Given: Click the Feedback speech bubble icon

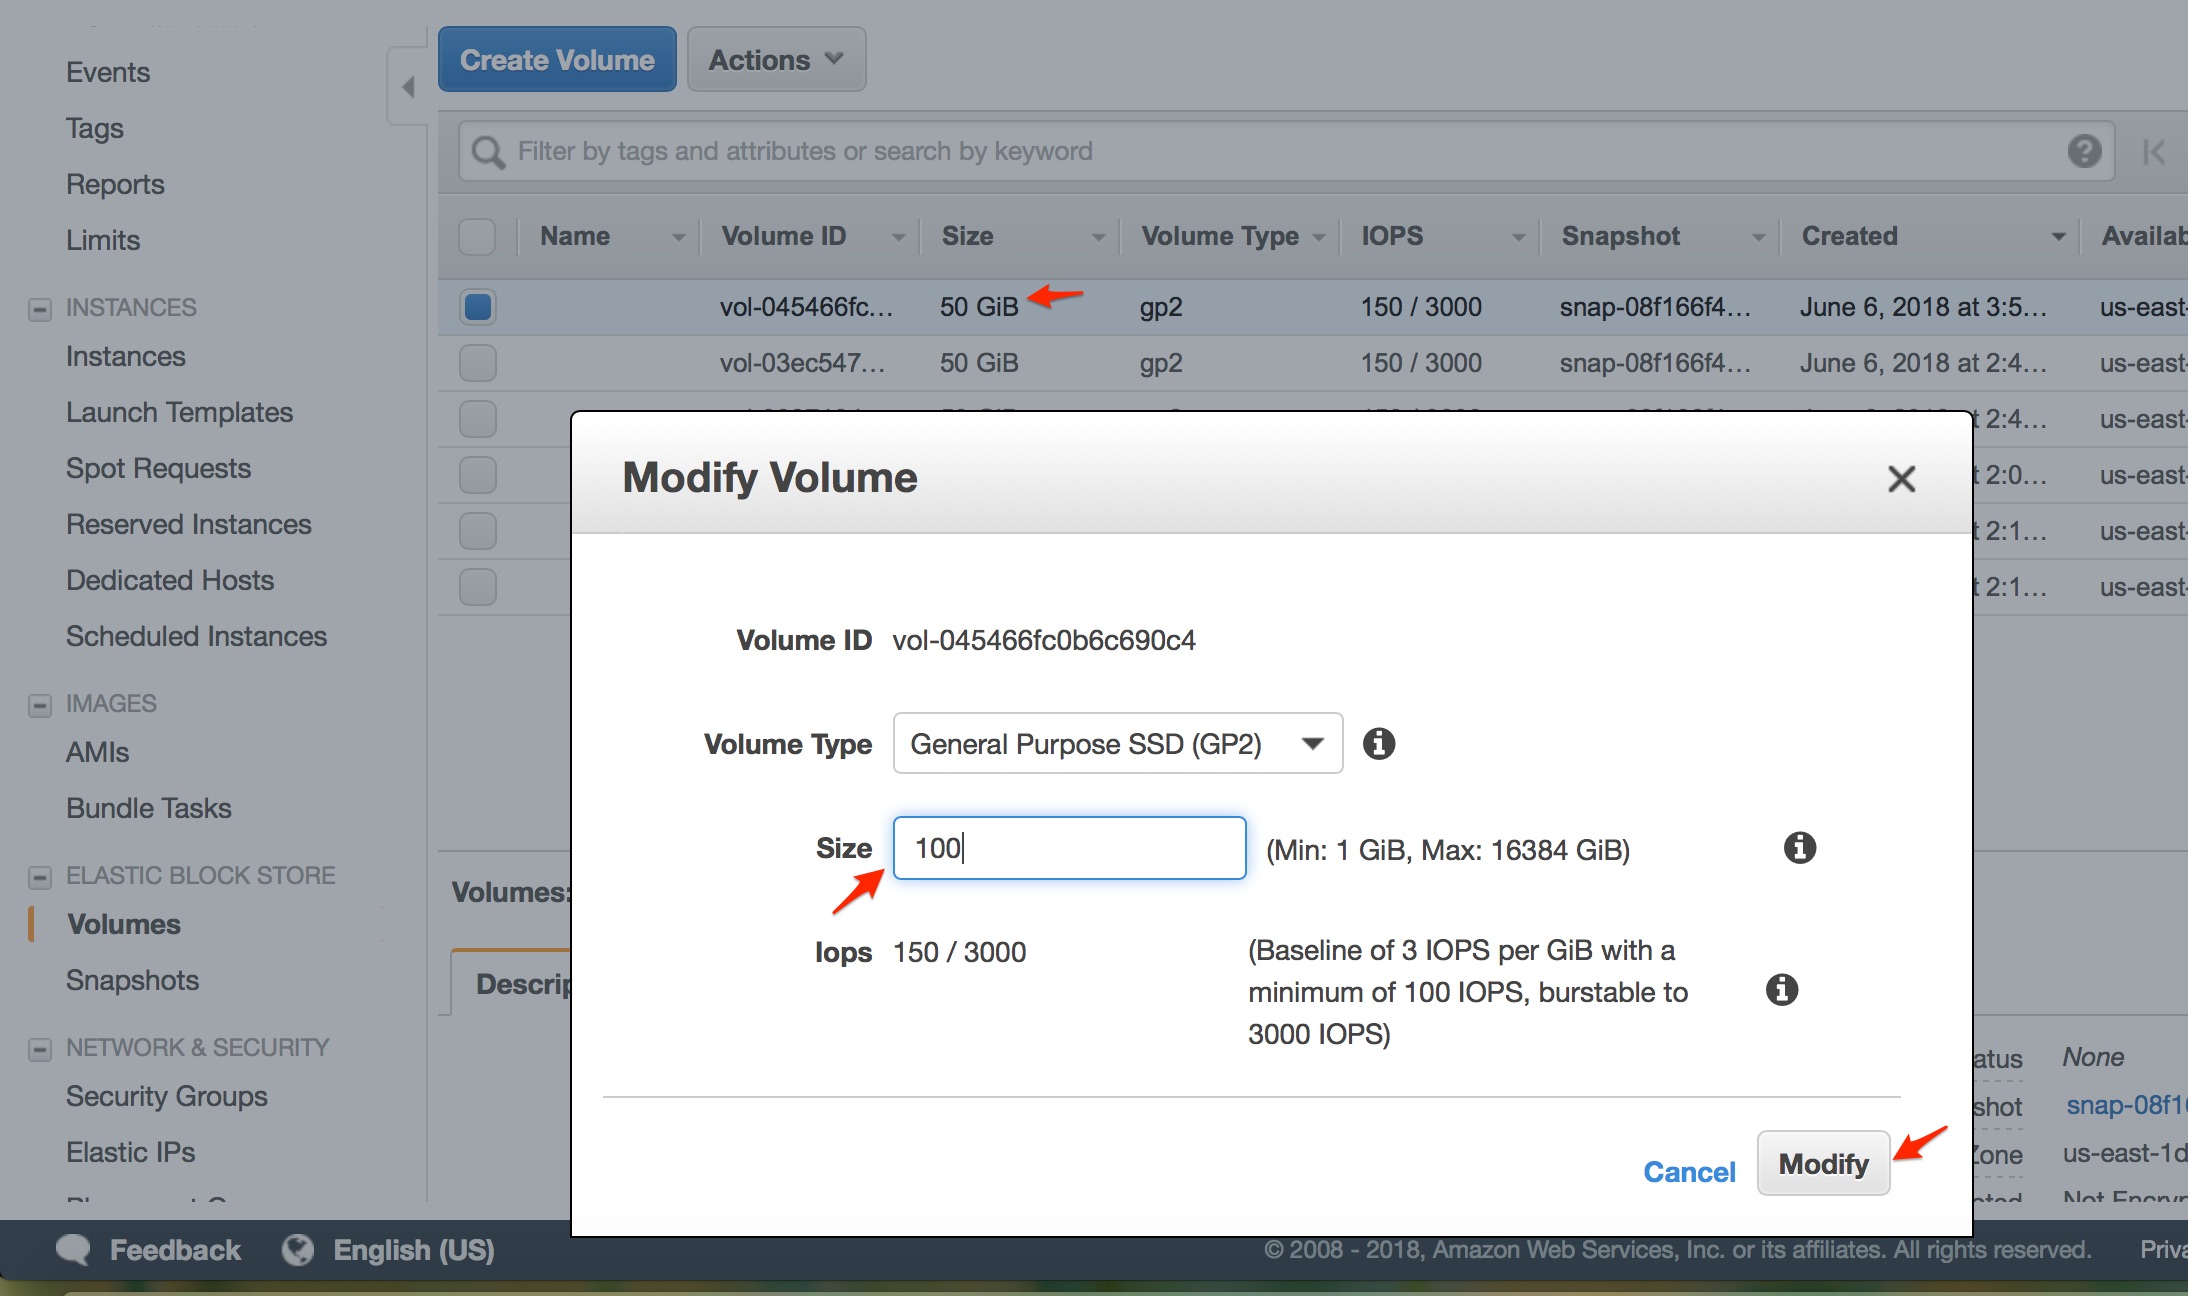Looking at the screenshot, I should (x=74, y=1250).
